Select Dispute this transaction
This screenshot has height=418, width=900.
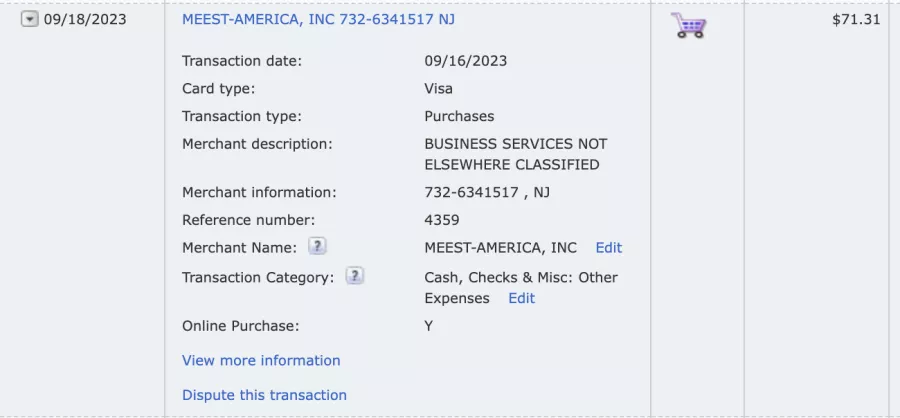[x=264, y=395]
